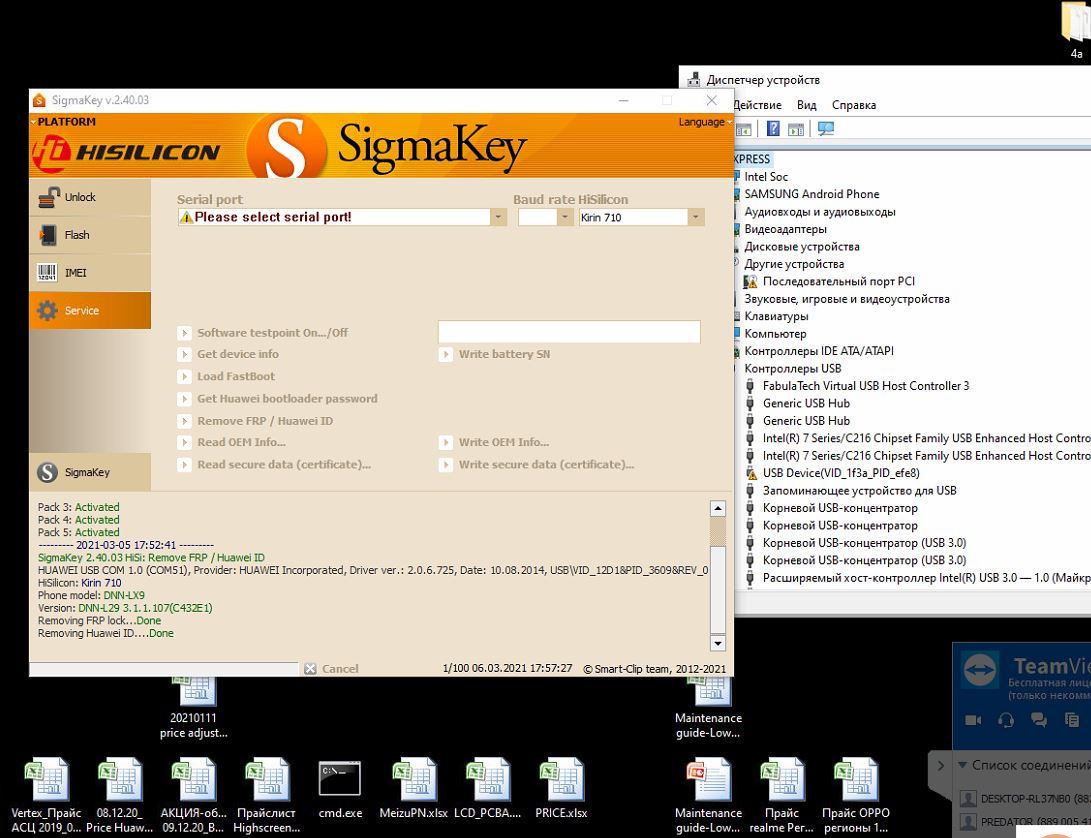Click USB icon beside Расширяемый хост-контроллер Intel
The image size is (1091, 838).
750,578
